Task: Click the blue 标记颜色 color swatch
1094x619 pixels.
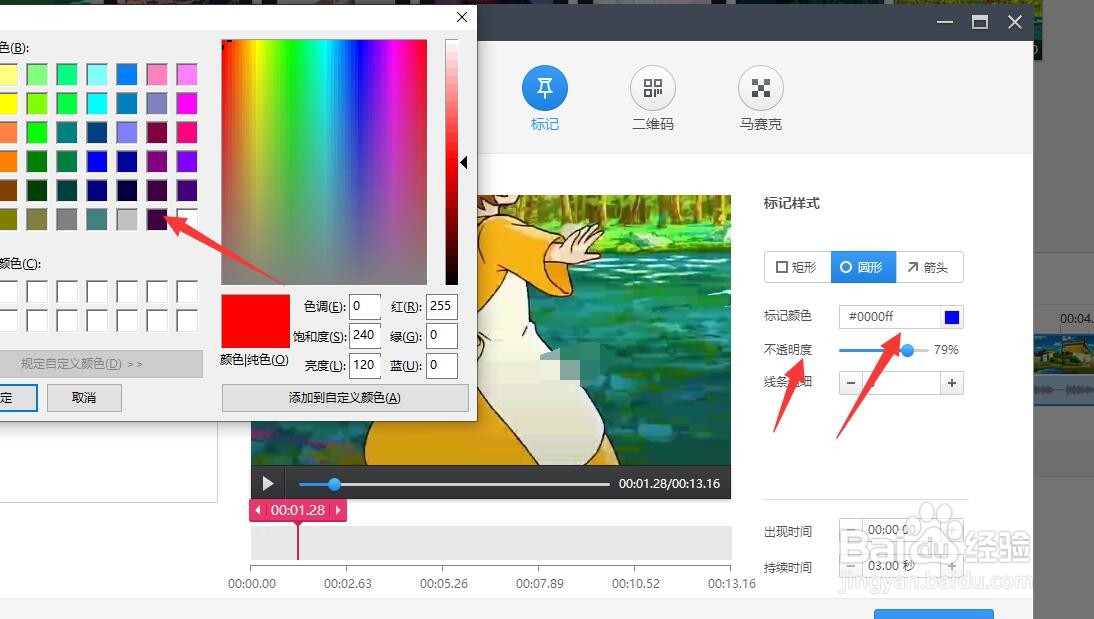Action: click(x=952, y=317)
